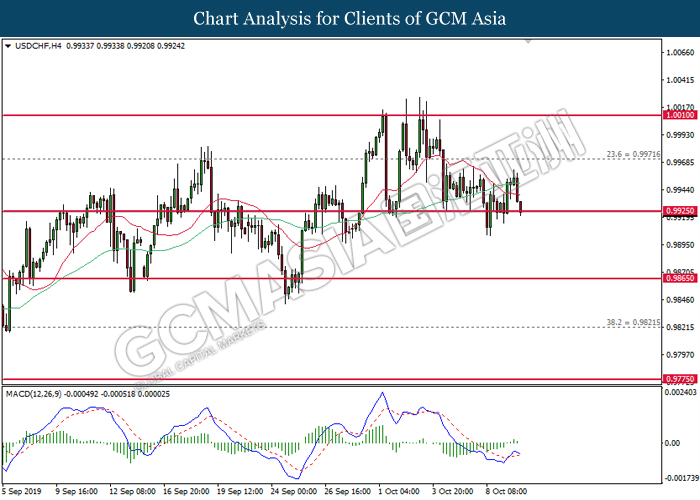Click the '5 Sep 2019' date label
The height and width of the screenshot is (500, 700).
[x=21, y=492]
